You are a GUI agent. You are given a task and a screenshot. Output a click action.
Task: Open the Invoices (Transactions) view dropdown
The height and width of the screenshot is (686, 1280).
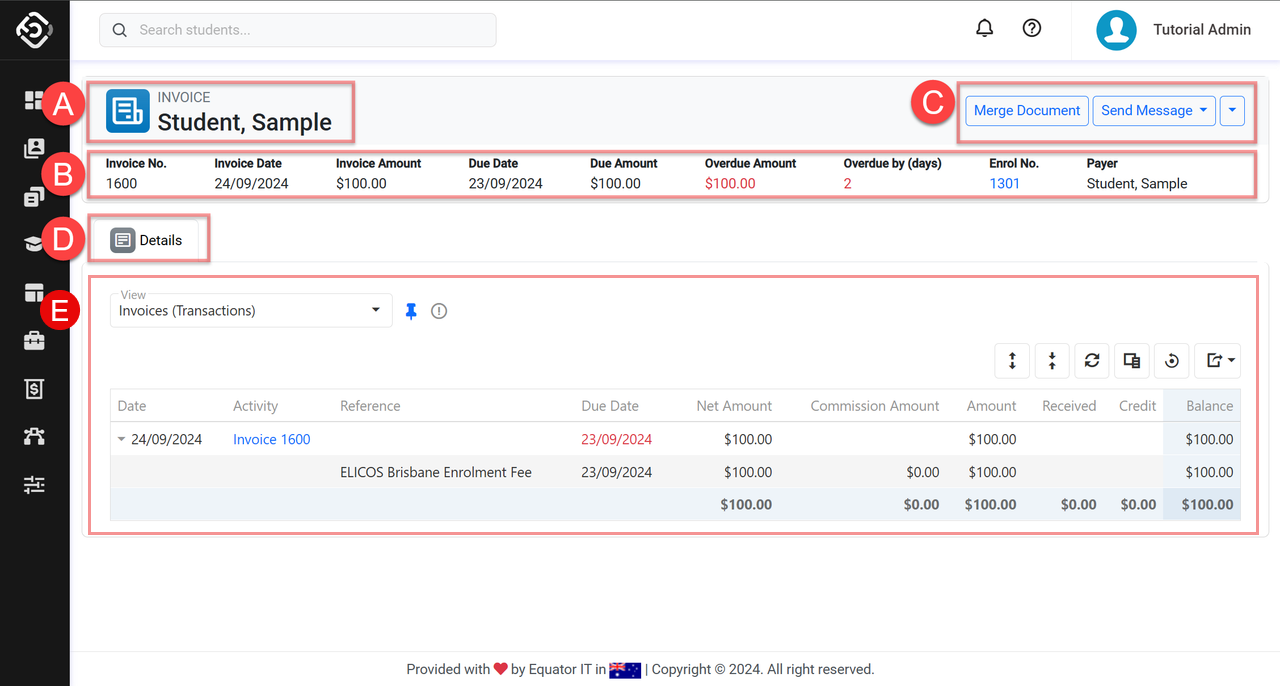coord(250,311)
